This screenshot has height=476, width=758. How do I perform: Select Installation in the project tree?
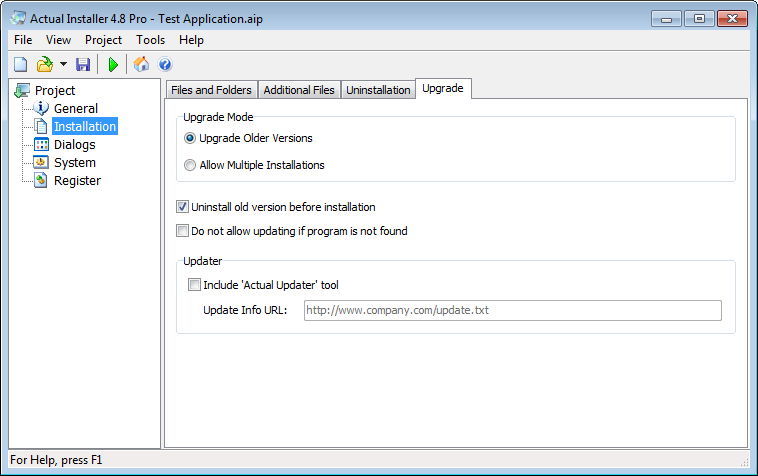(85, 126)
